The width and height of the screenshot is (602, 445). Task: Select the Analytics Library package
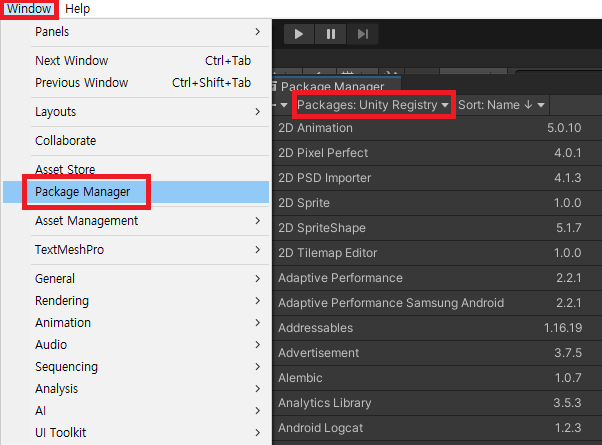tap(437, 402)
